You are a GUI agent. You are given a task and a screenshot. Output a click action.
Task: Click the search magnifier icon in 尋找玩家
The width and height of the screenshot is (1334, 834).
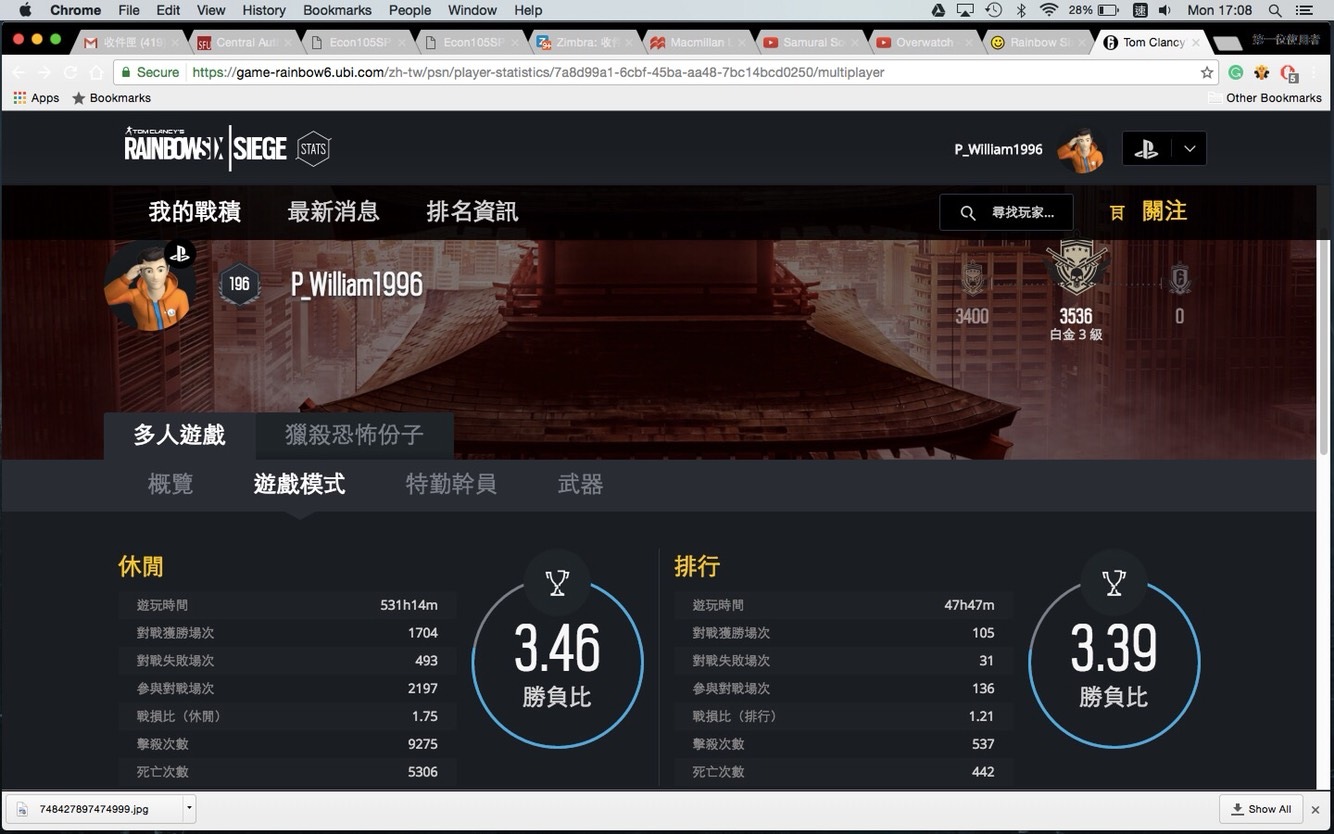pyautogui.click(x=967, y=213)
